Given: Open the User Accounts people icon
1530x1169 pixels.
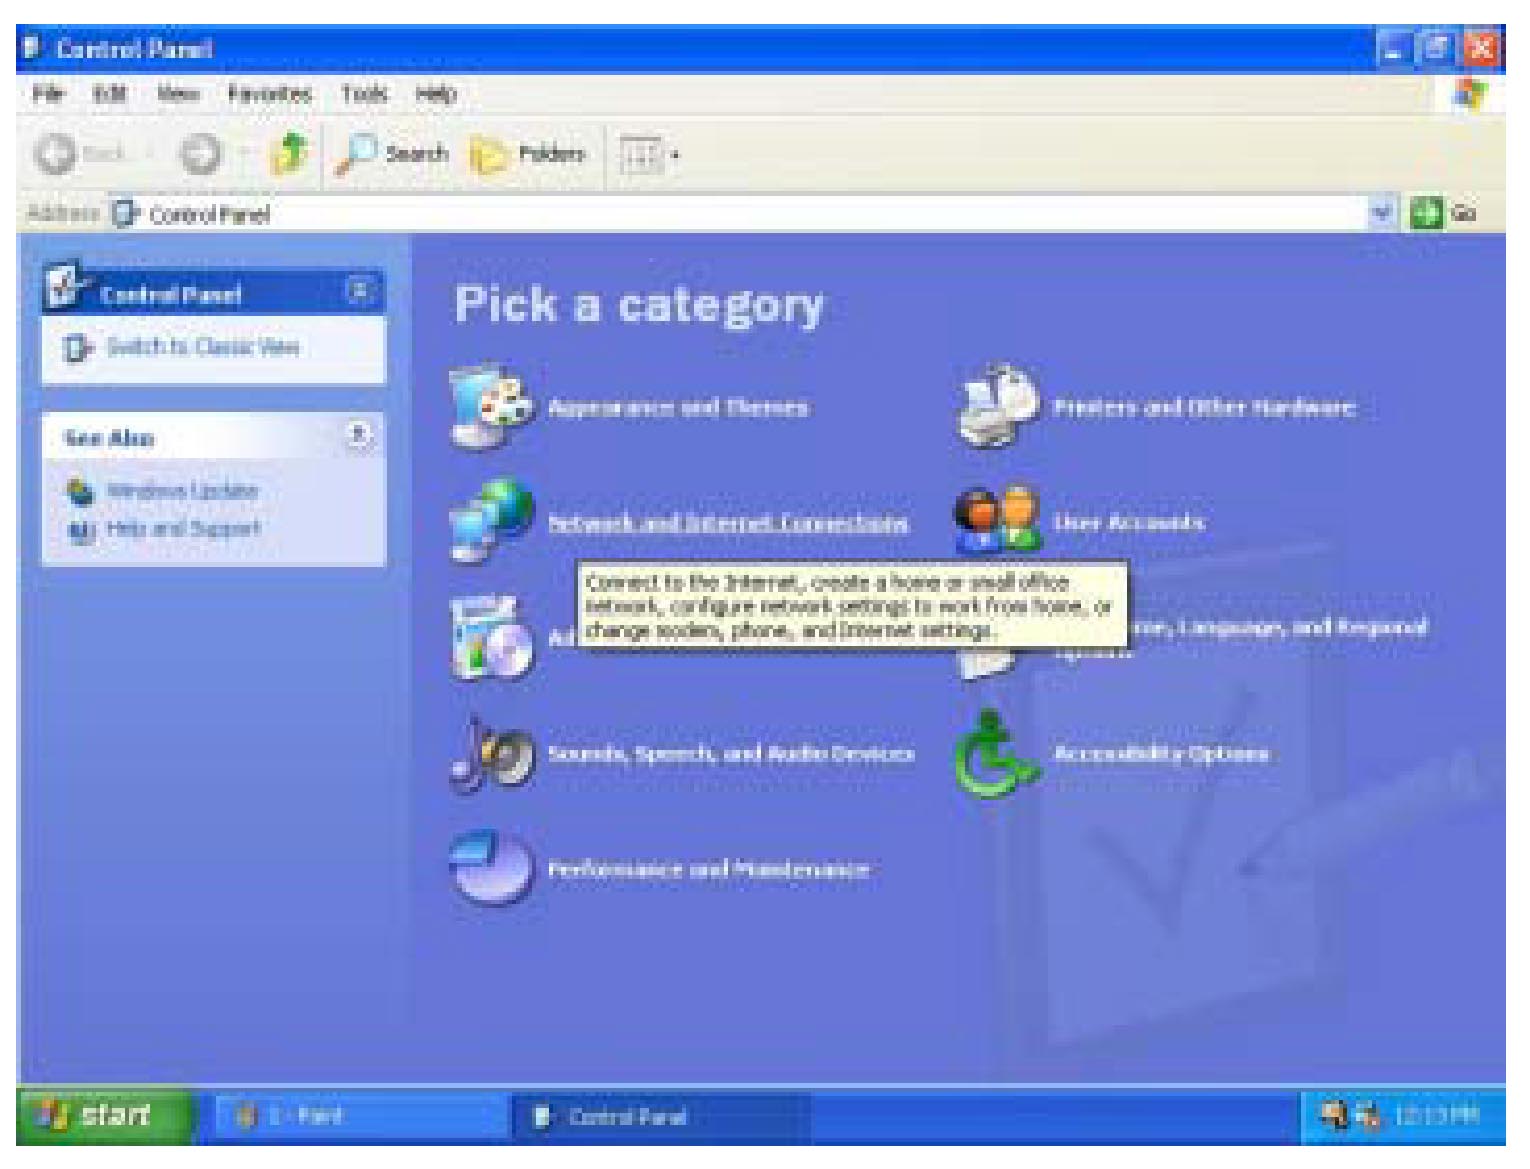Looking at the screenshot, I should click(998, 521).
